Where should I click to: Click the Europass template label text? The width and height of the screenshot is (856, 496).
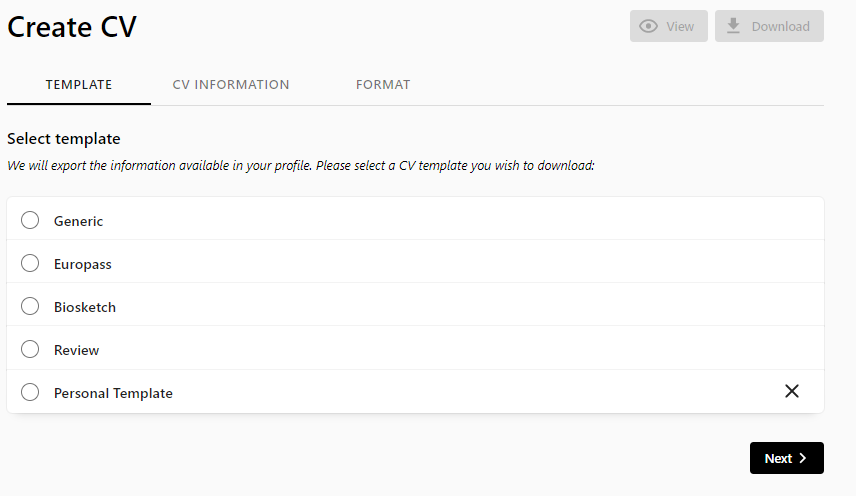(82, 264)
